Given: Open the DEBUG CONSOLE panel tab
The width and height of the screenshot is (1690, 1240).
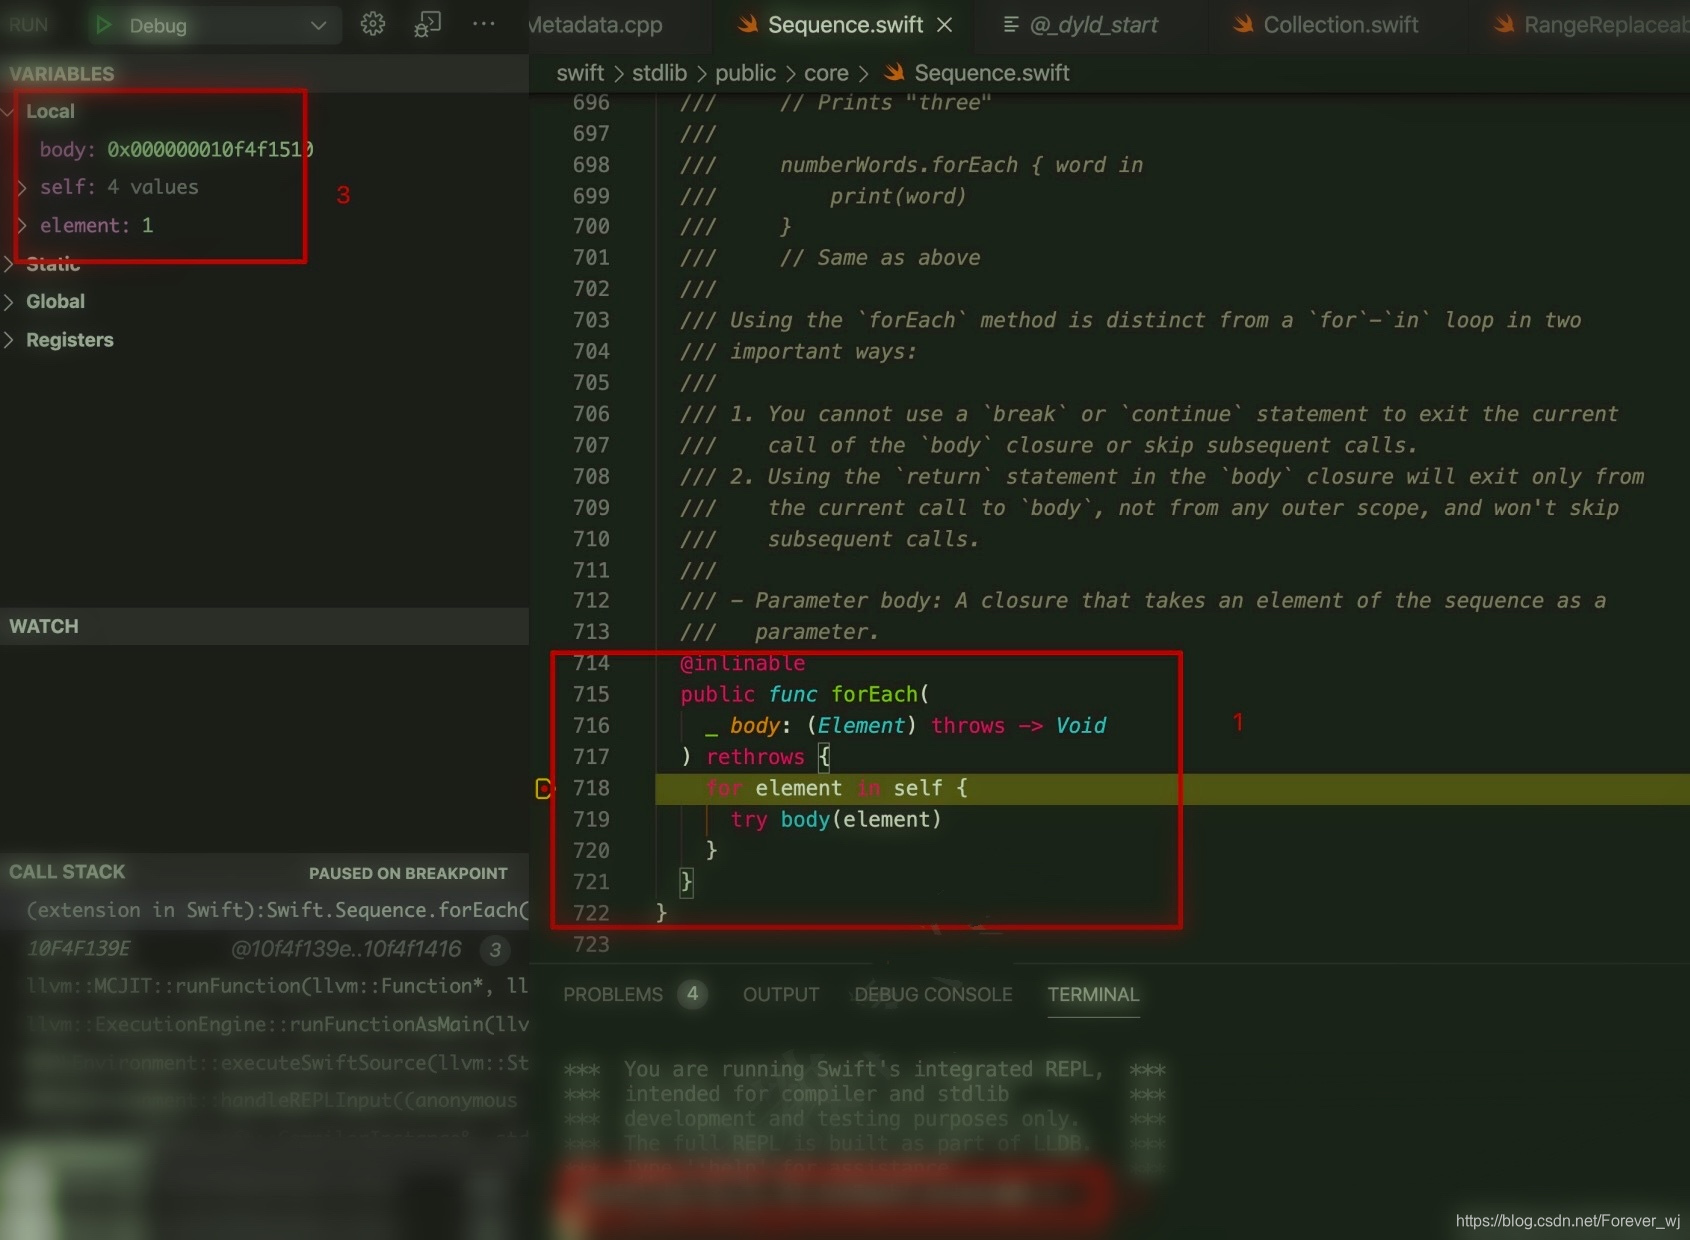Looking at the screenshot, I should (x=933, y=995).
